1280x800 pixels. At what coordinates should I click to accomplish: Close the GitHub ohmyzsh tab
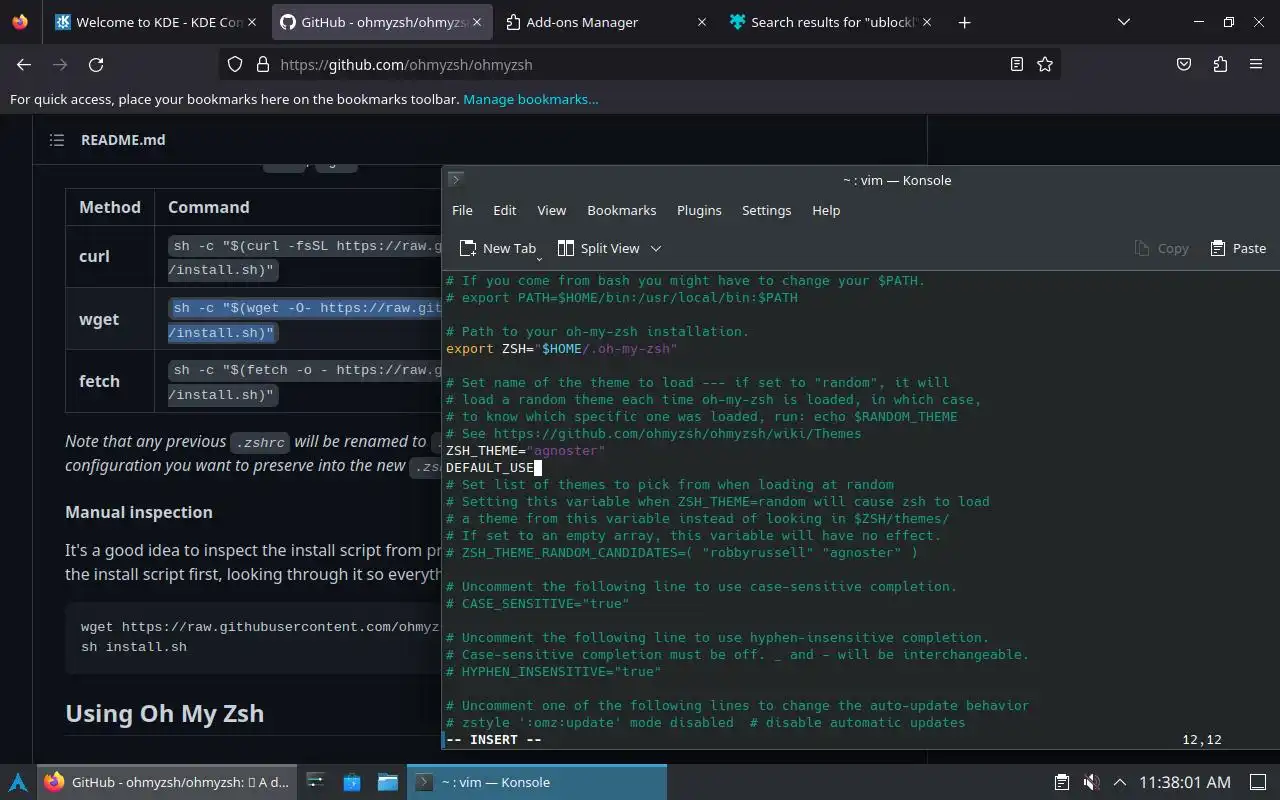477,22
